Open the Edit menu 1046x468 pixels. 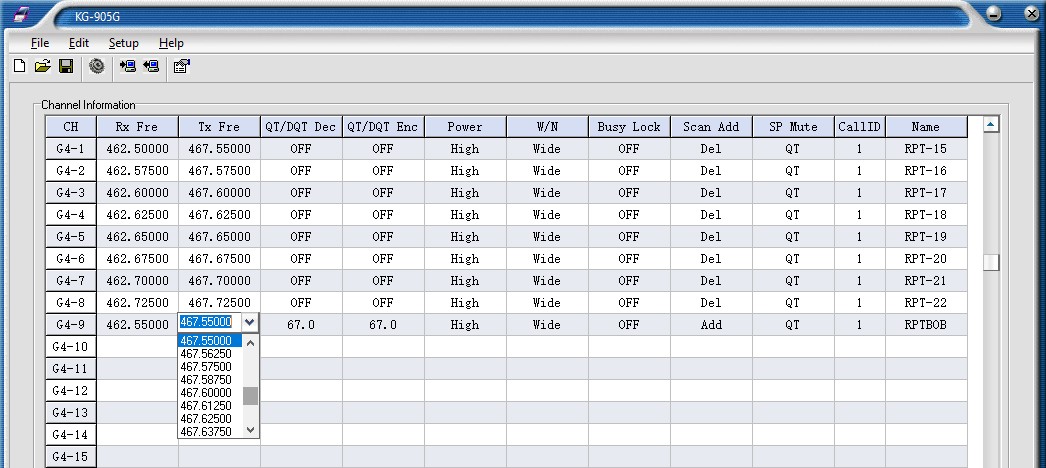[x=79, y=43]
